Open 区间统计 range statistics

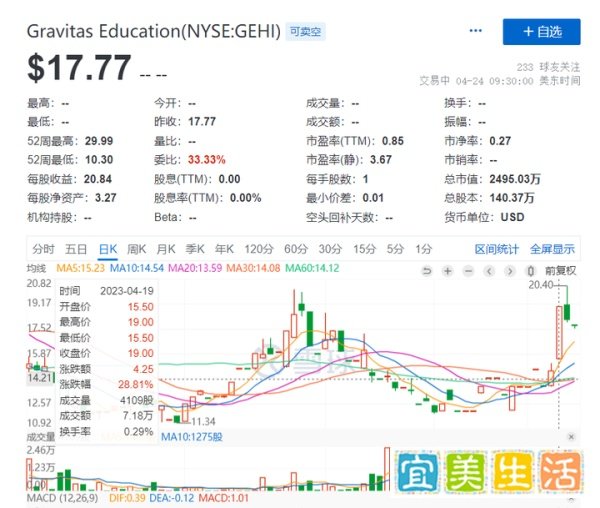pyautogui.click(x=497, y=249)
